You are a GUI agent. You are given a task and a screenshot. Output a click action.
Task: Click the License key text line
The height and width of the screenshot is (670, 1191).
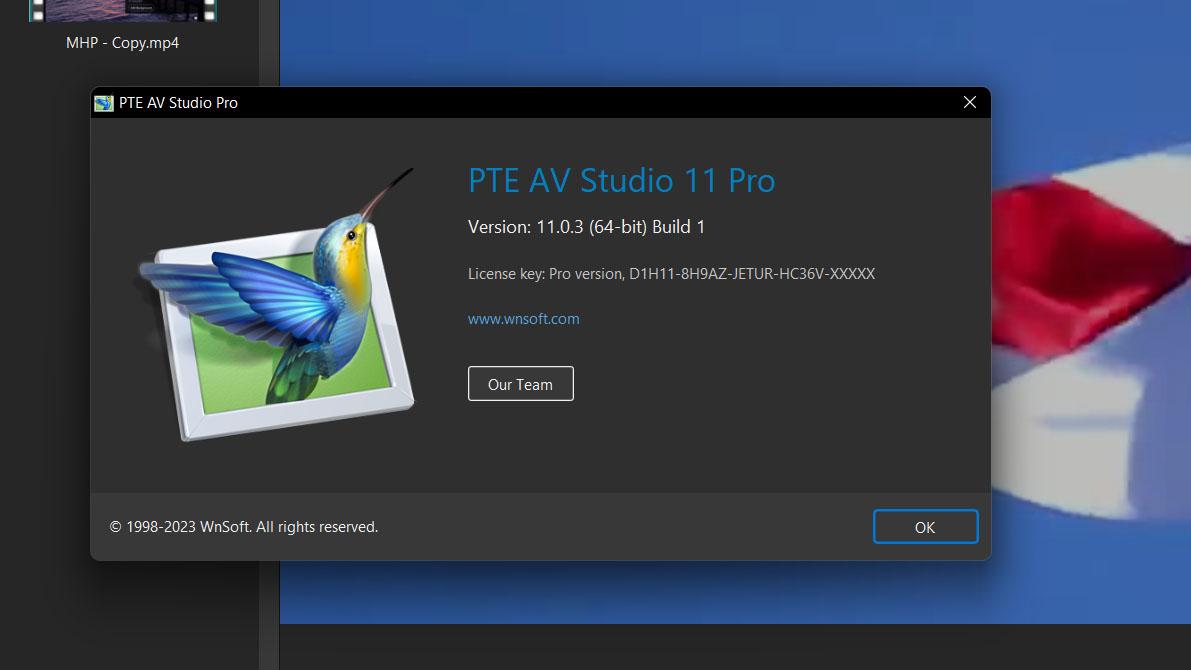pyautogui.click(x=671, y=273)
